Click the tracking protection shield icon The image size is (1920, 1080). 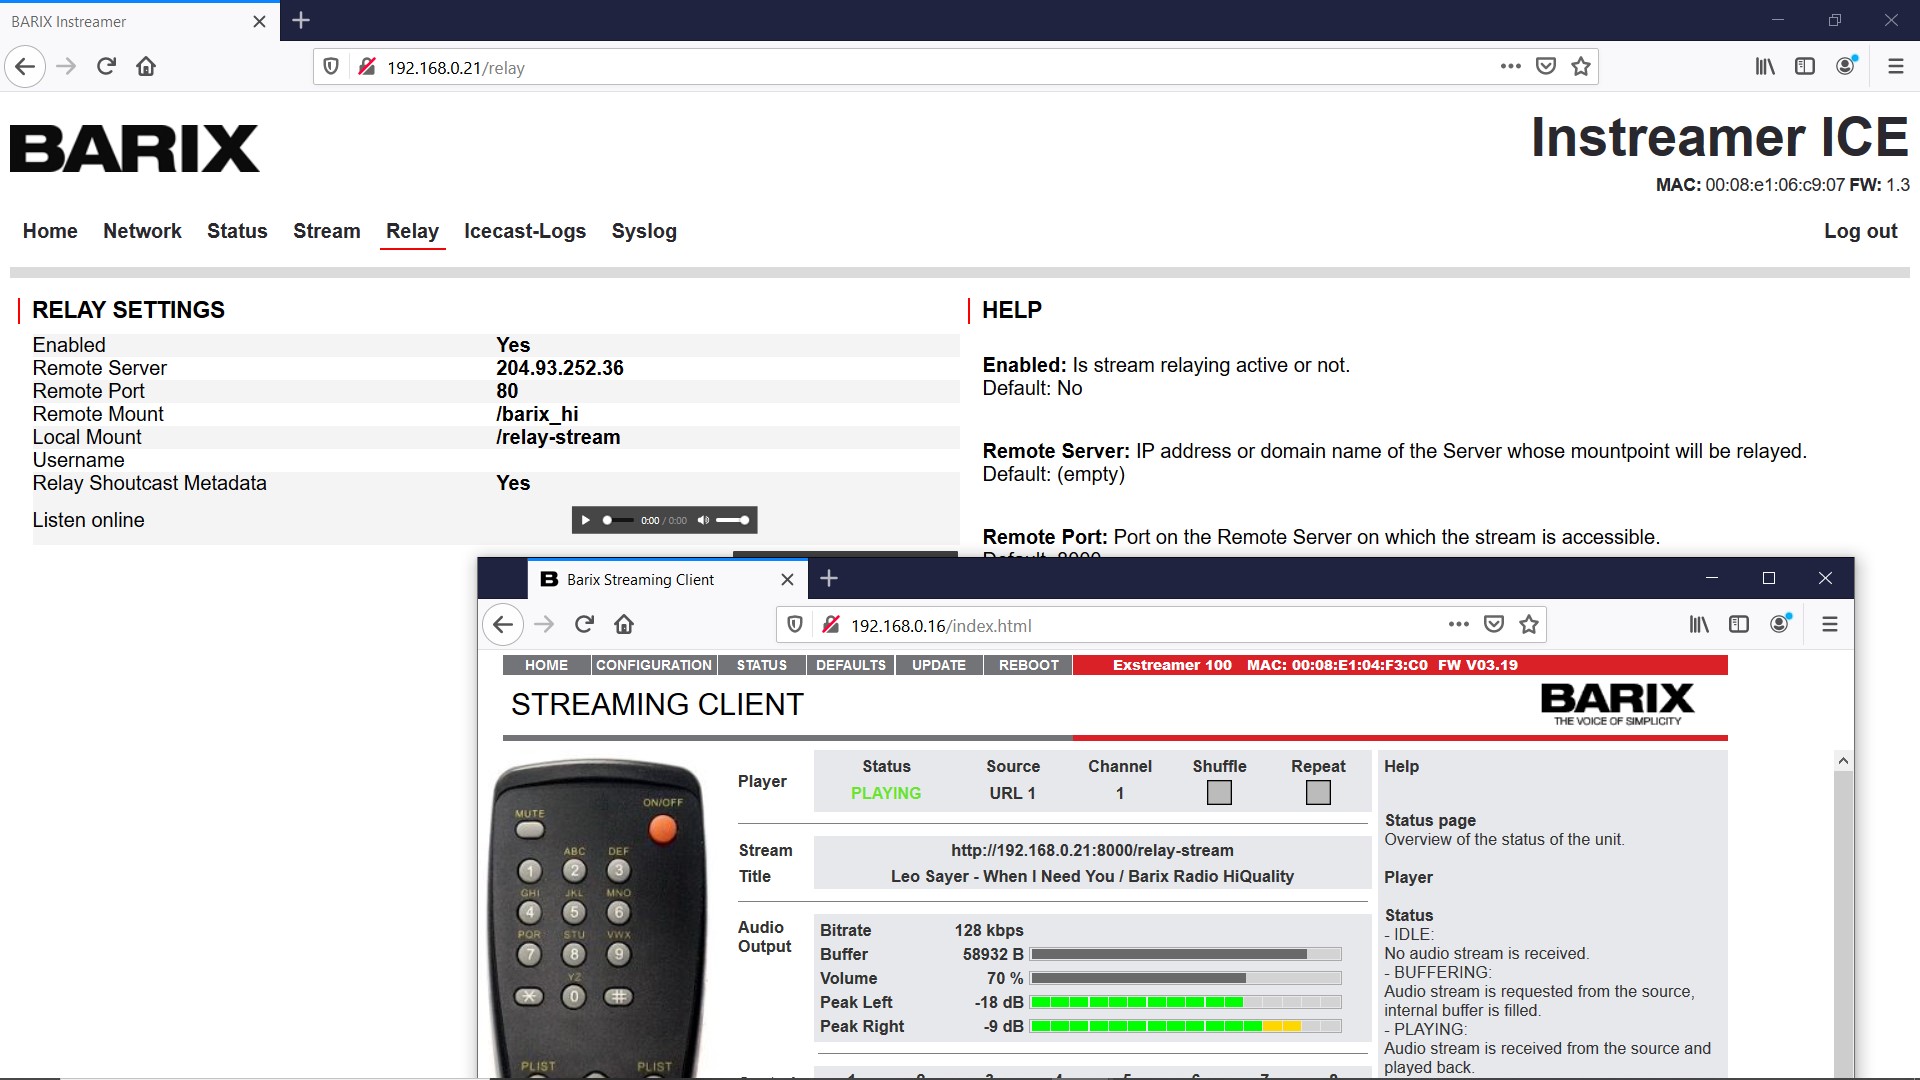point(331,66)
